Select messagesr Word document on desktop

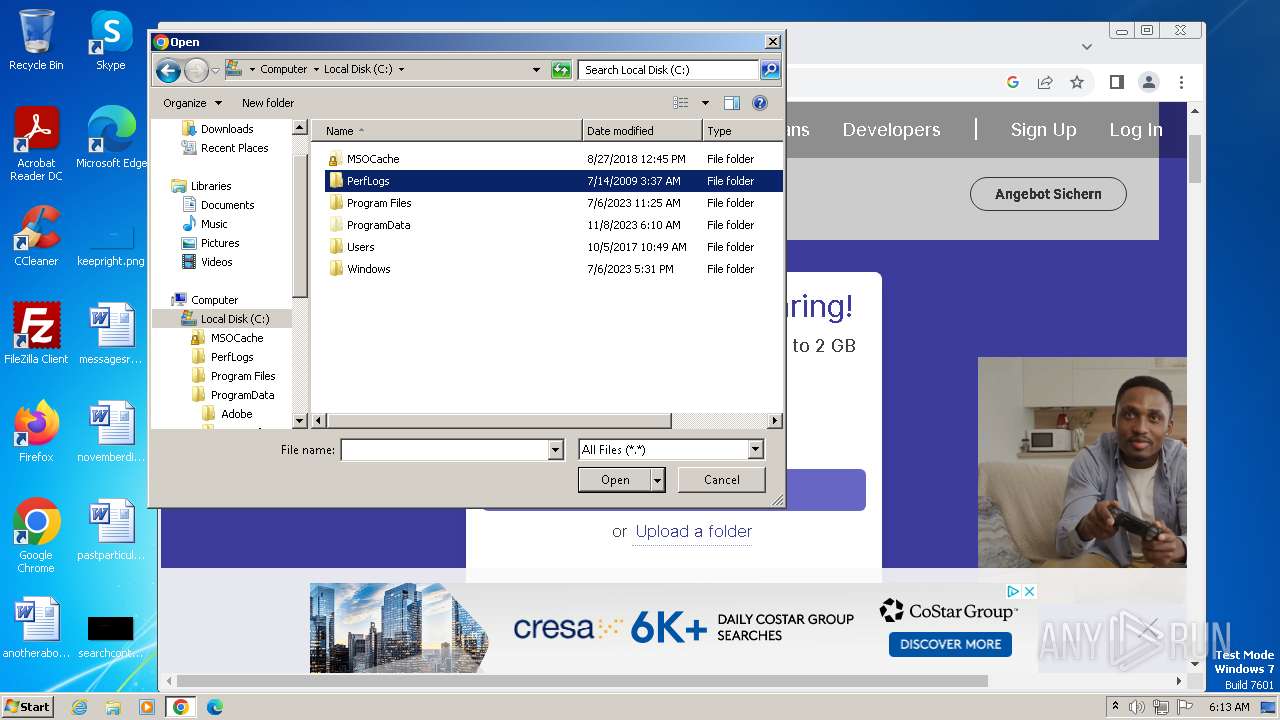[110, 334]
